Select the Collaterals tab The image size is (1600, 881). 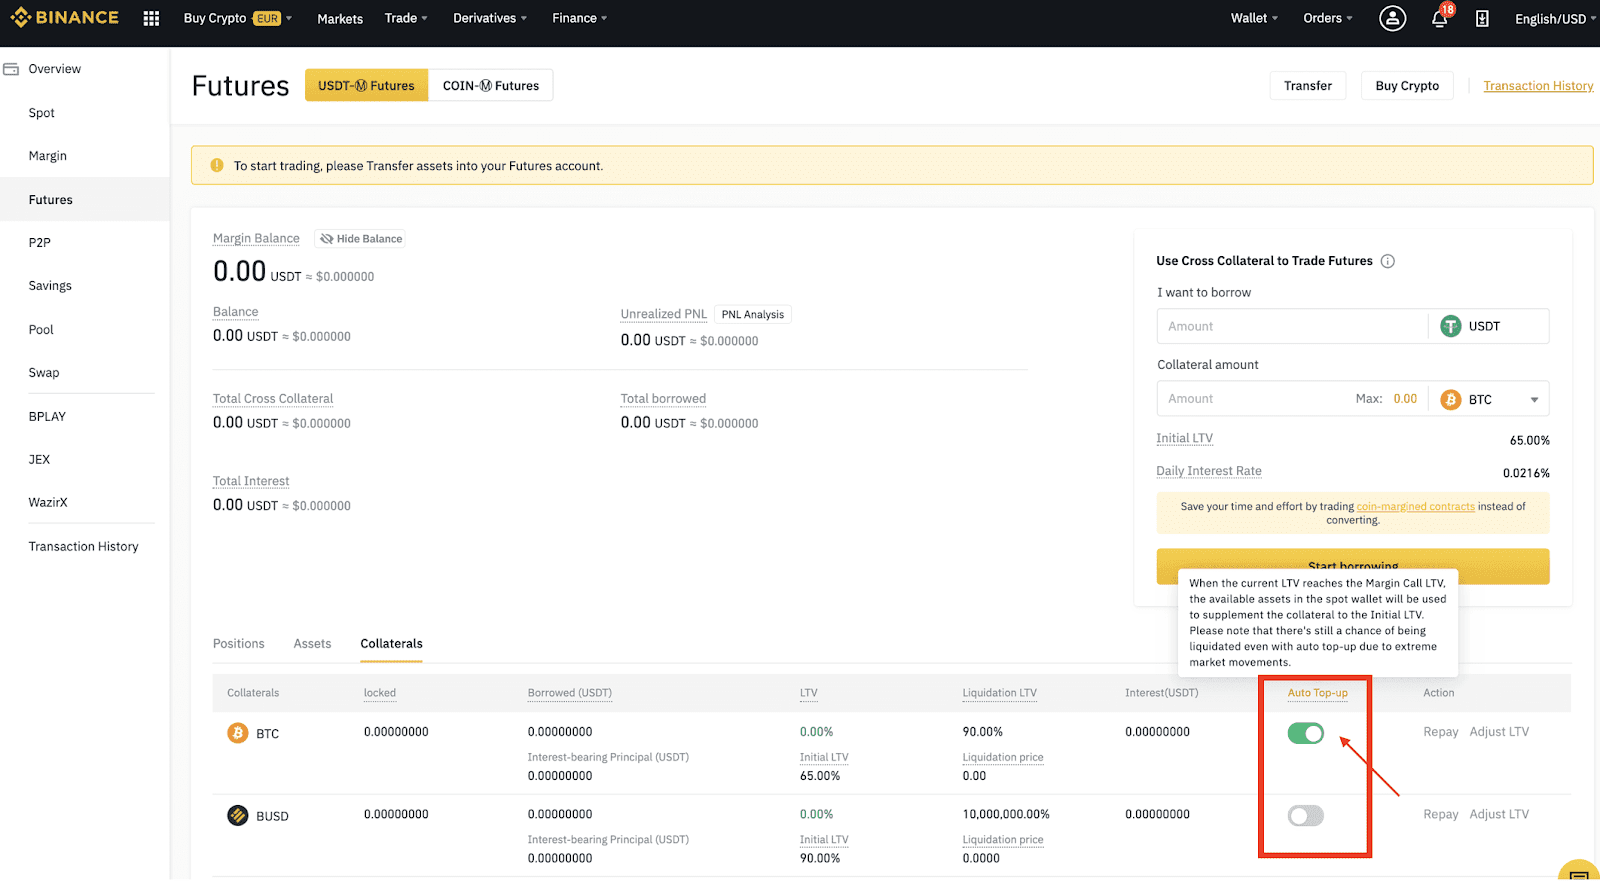(391, 644)
